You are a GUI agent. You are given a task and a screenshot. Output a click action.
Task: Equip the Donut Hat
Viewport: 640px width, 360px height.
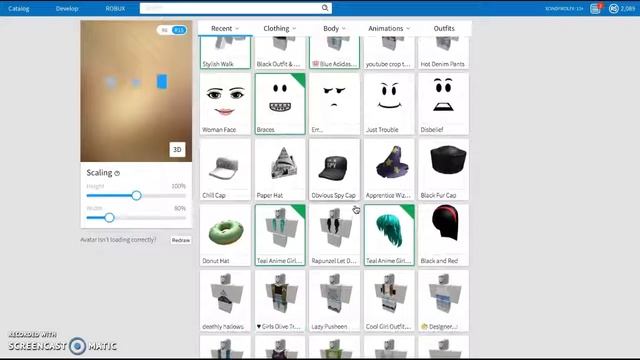click(225, 236)
